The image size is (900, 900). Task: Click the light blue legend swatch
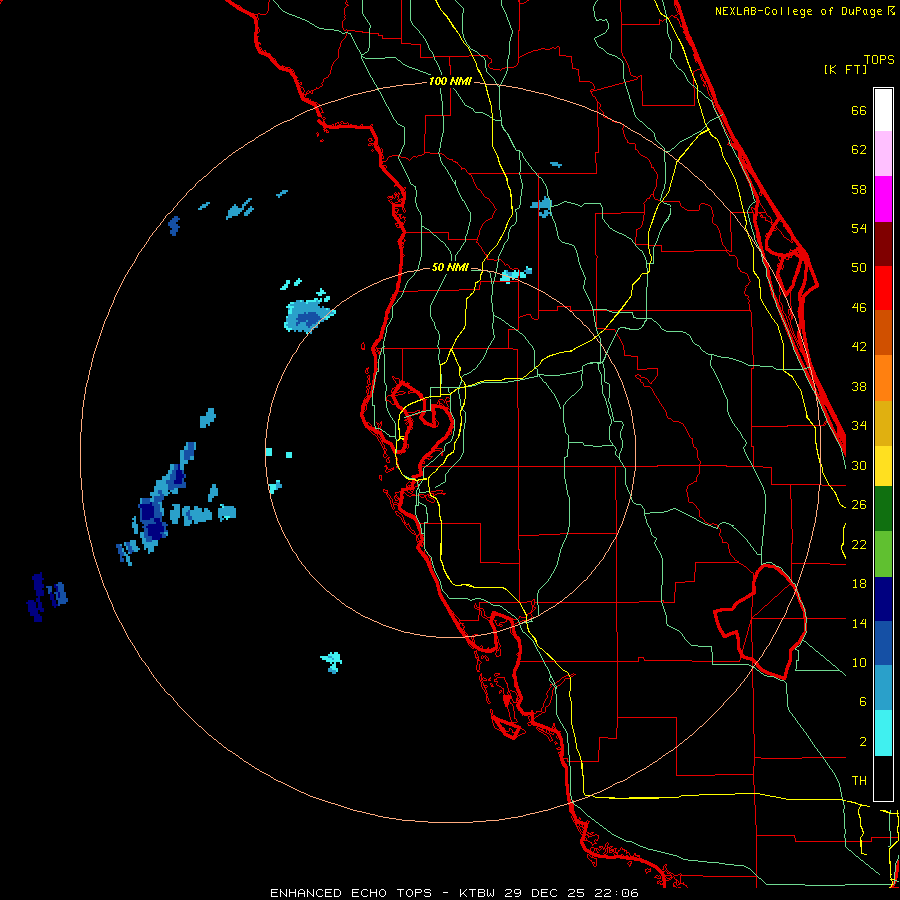(883, 688)
